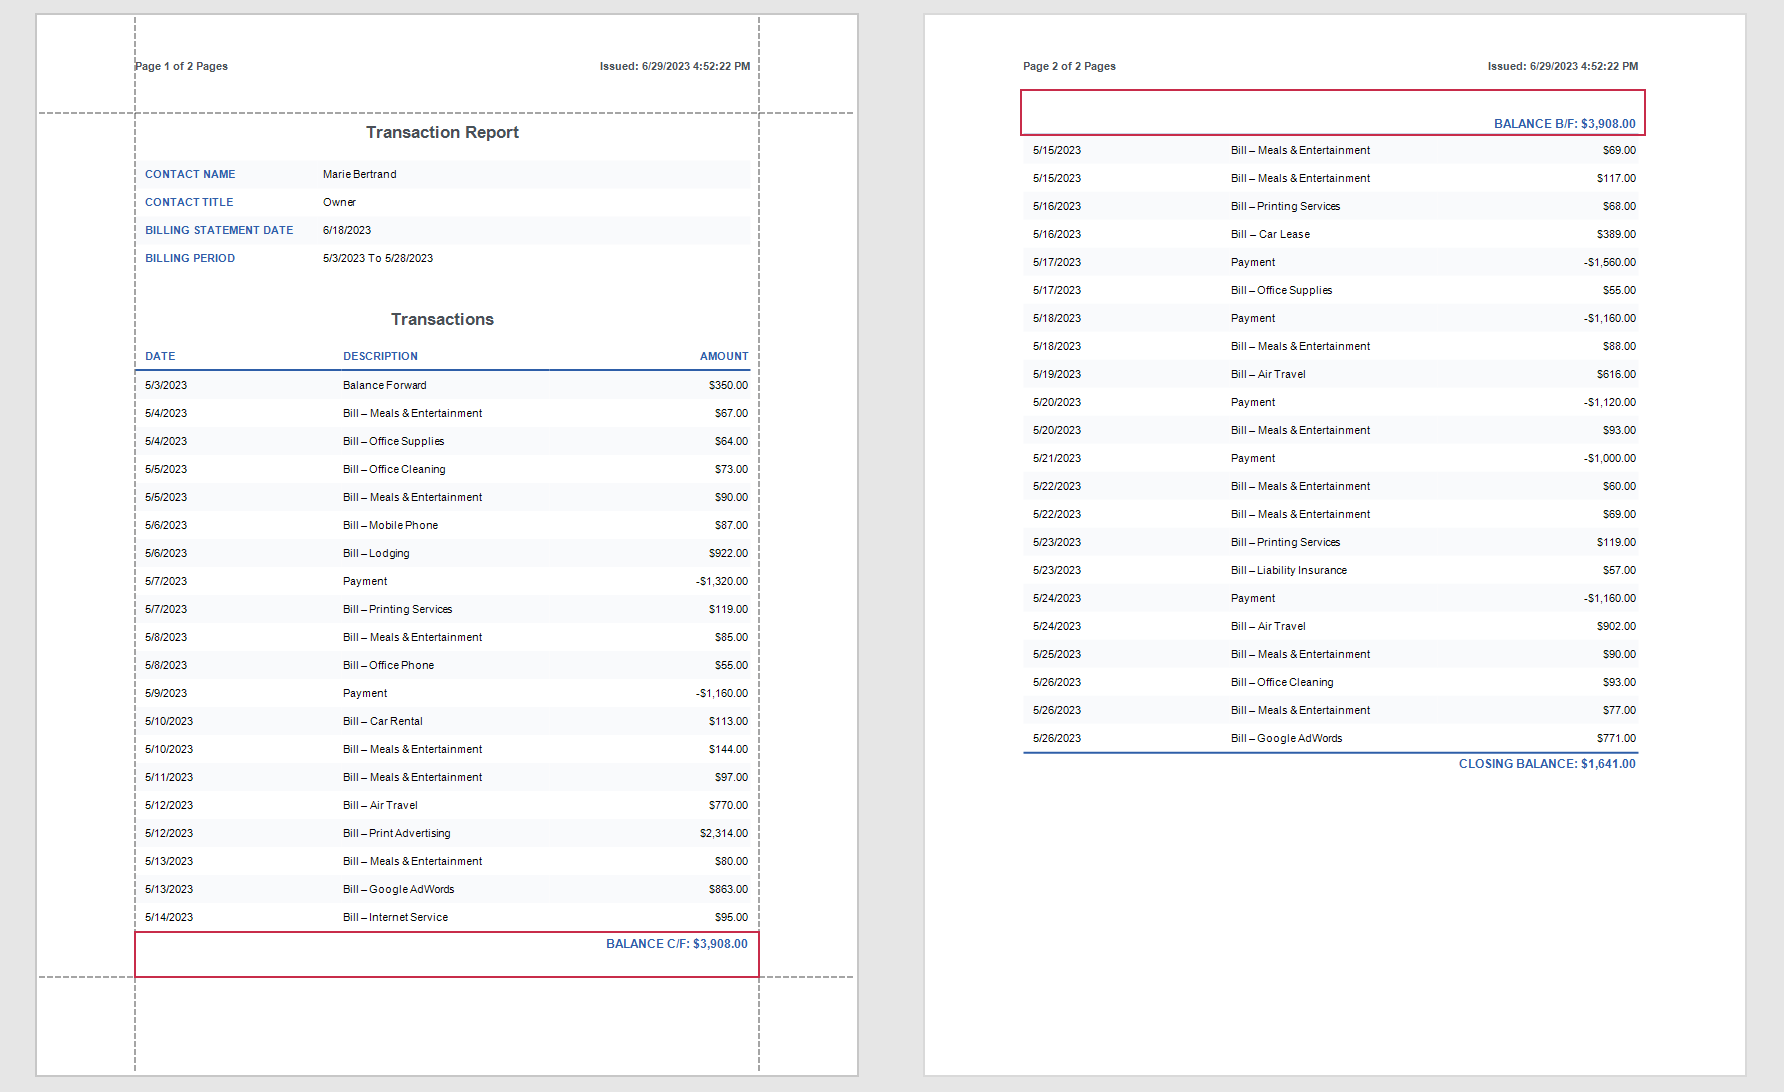Click the contact name Marie Bertrand
Screen dimensions: 1784x1092
(x=357, y=174)
